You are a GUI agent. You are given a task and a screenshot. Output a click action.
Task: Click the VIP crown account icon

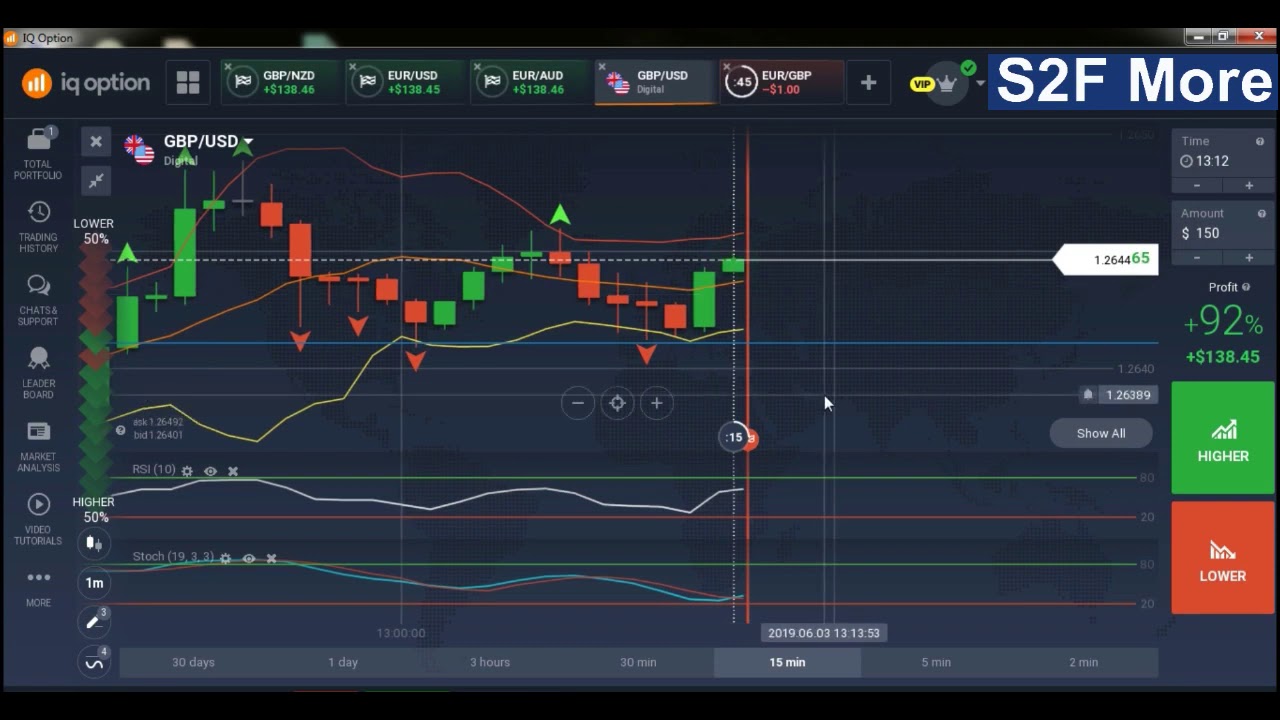pos(946,83)
